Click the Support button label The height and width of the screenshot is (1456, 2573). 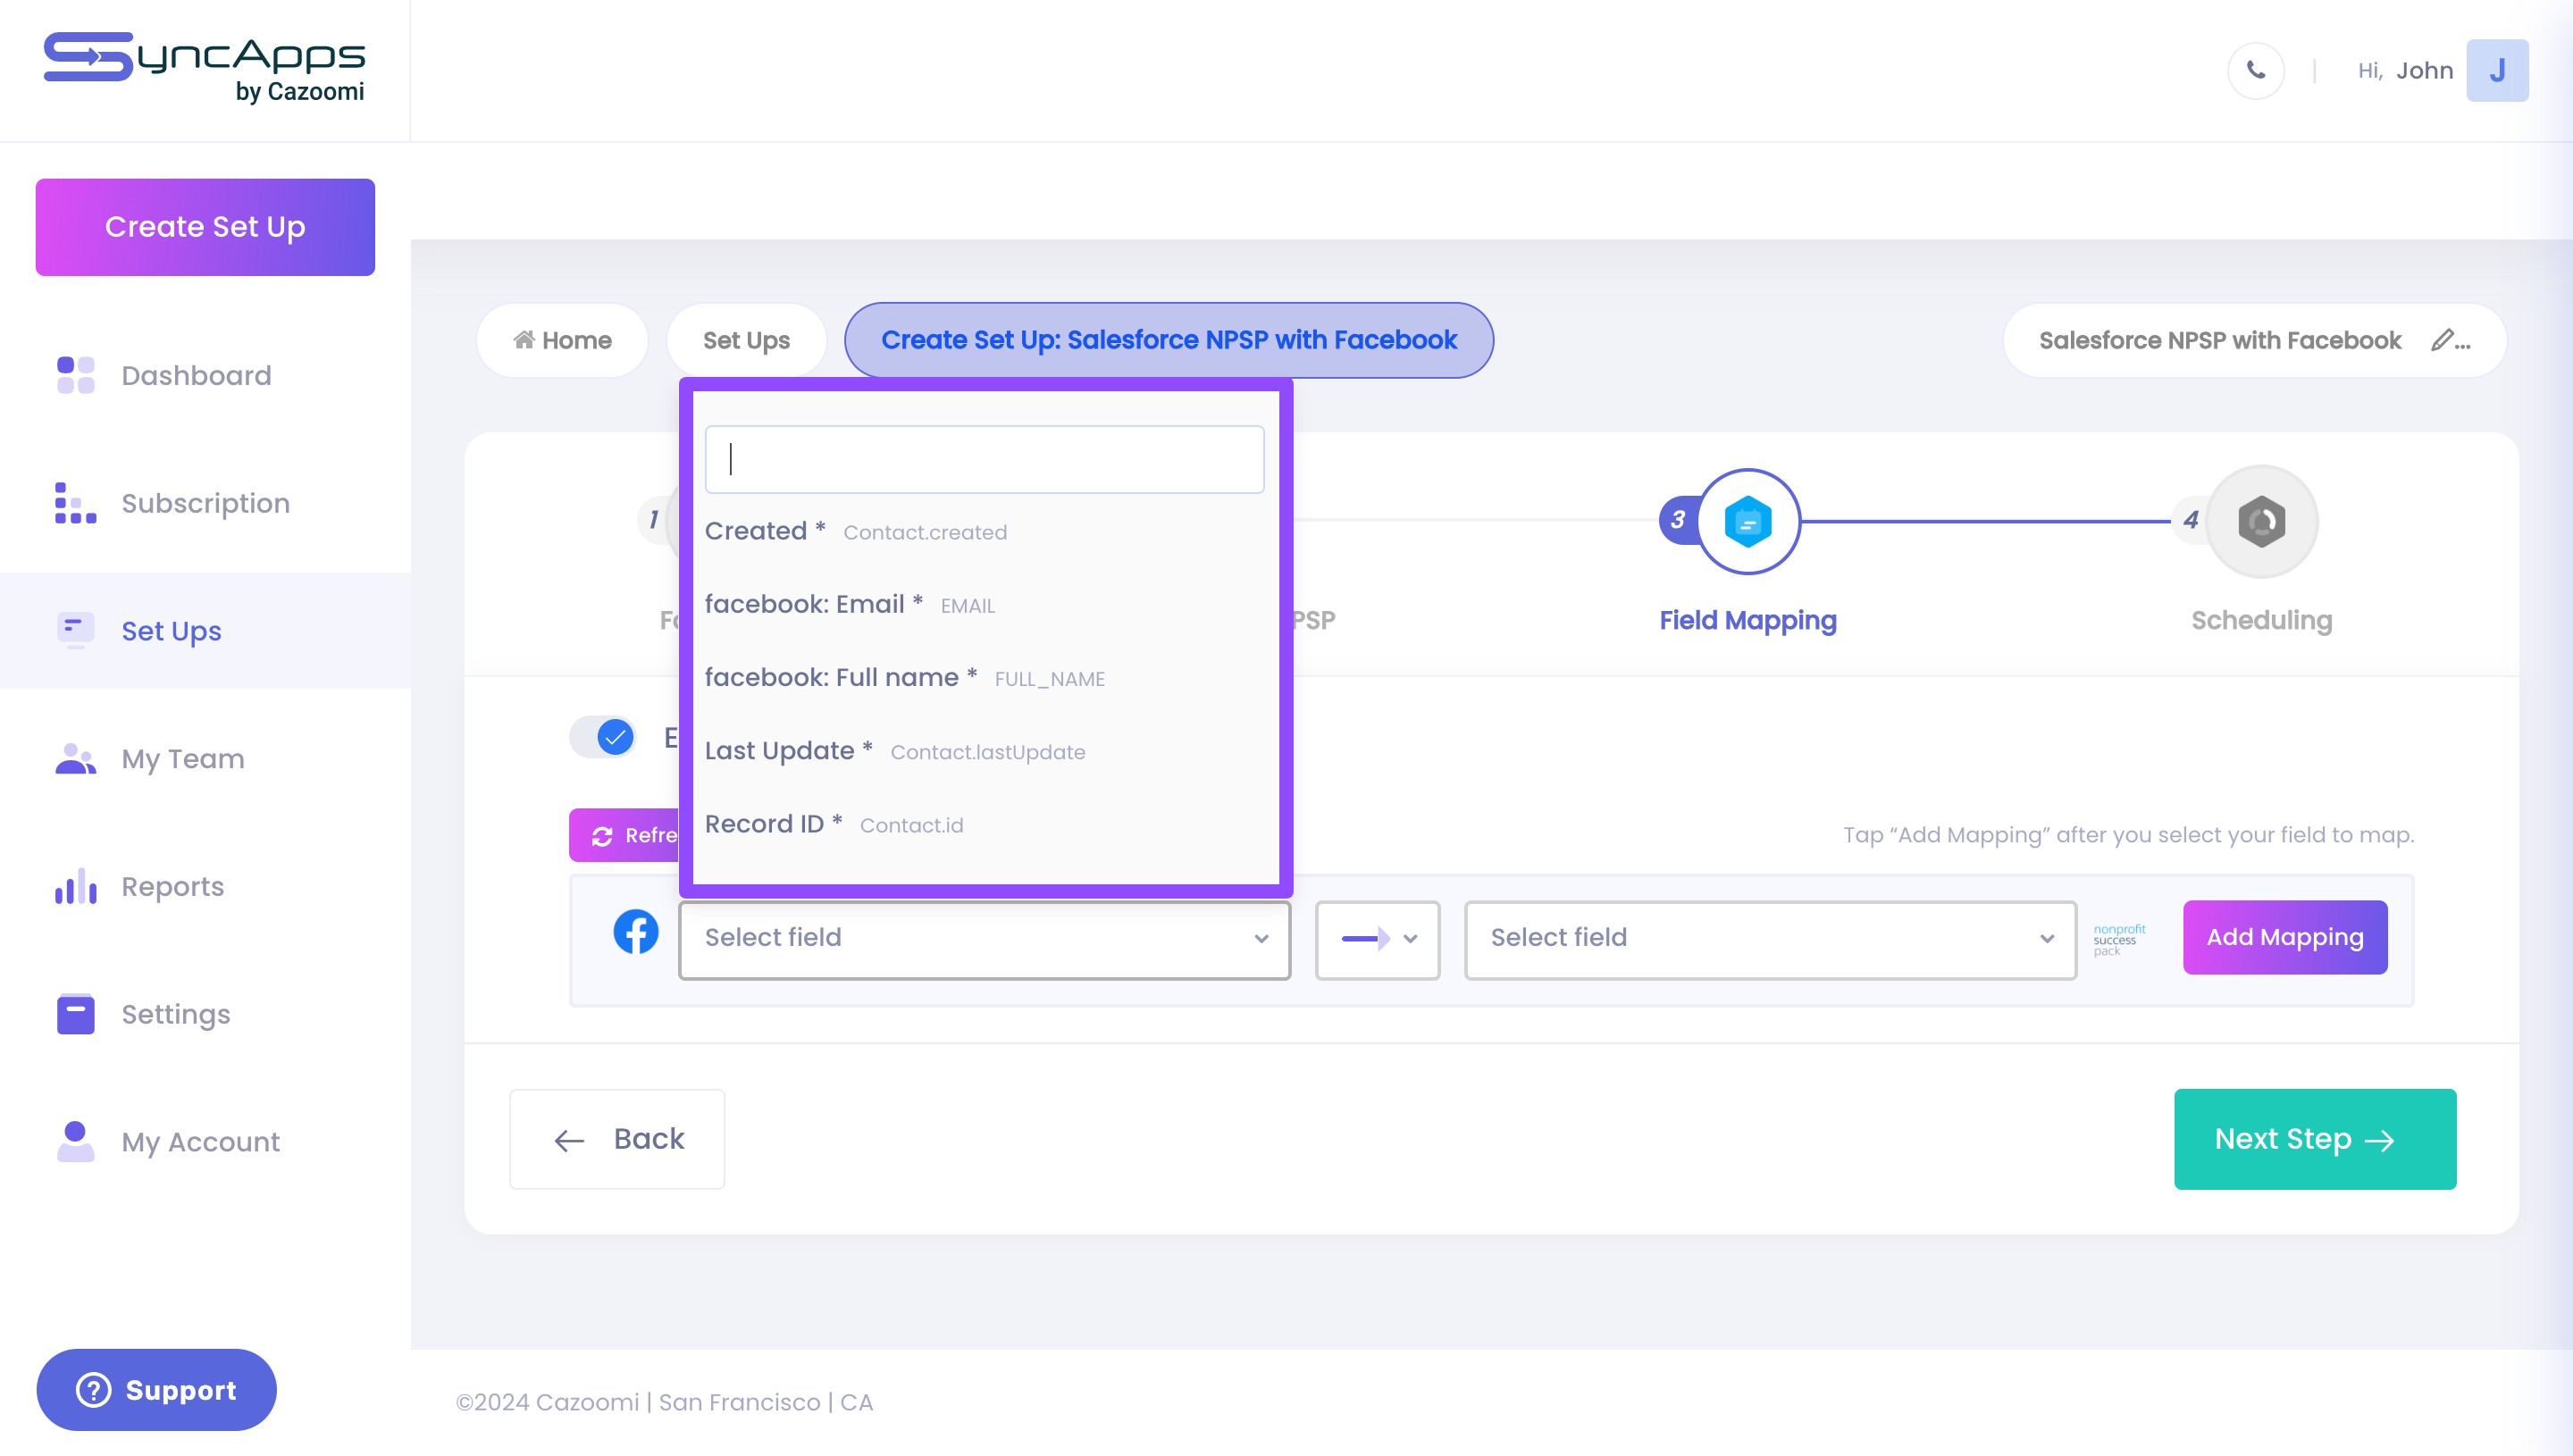point(181,1390)
